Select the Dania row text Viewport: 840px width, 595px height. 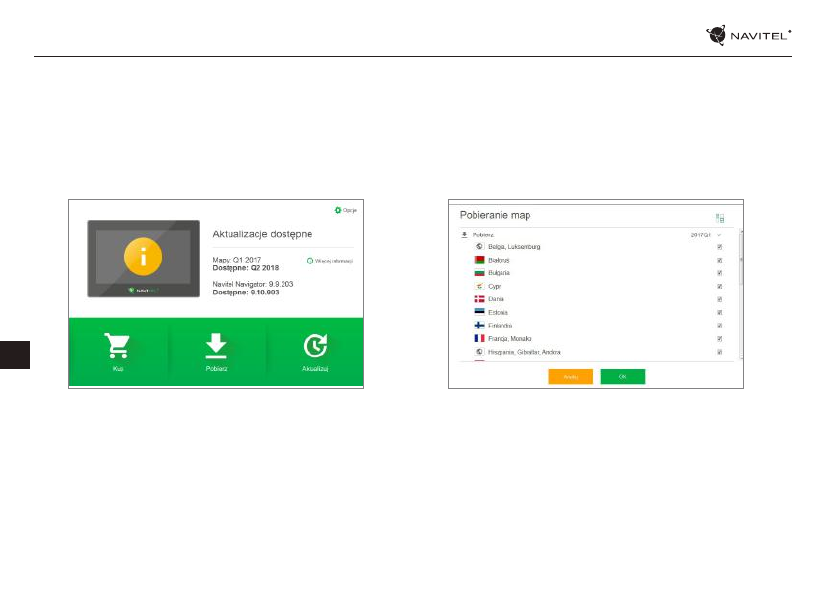click(496, 299)
